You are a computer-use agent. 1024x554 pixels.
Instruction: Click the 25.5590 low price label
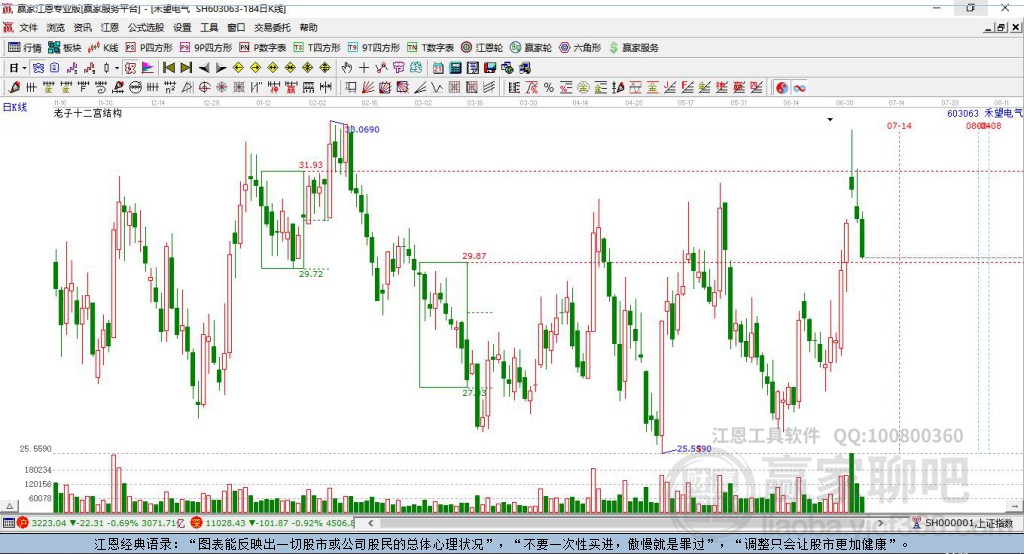pos(694,449)
